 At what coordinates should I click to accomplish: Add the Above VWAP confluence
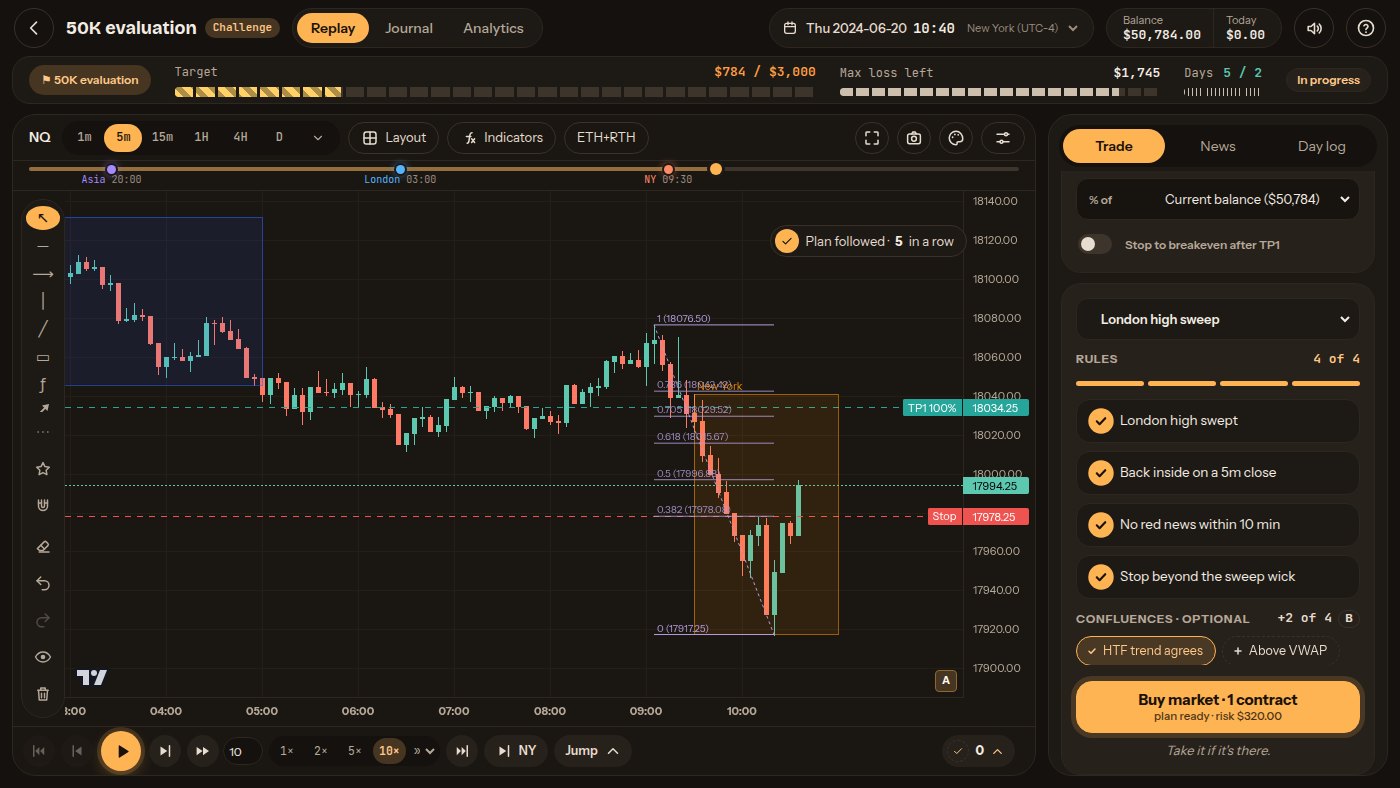coord(1281,651)
